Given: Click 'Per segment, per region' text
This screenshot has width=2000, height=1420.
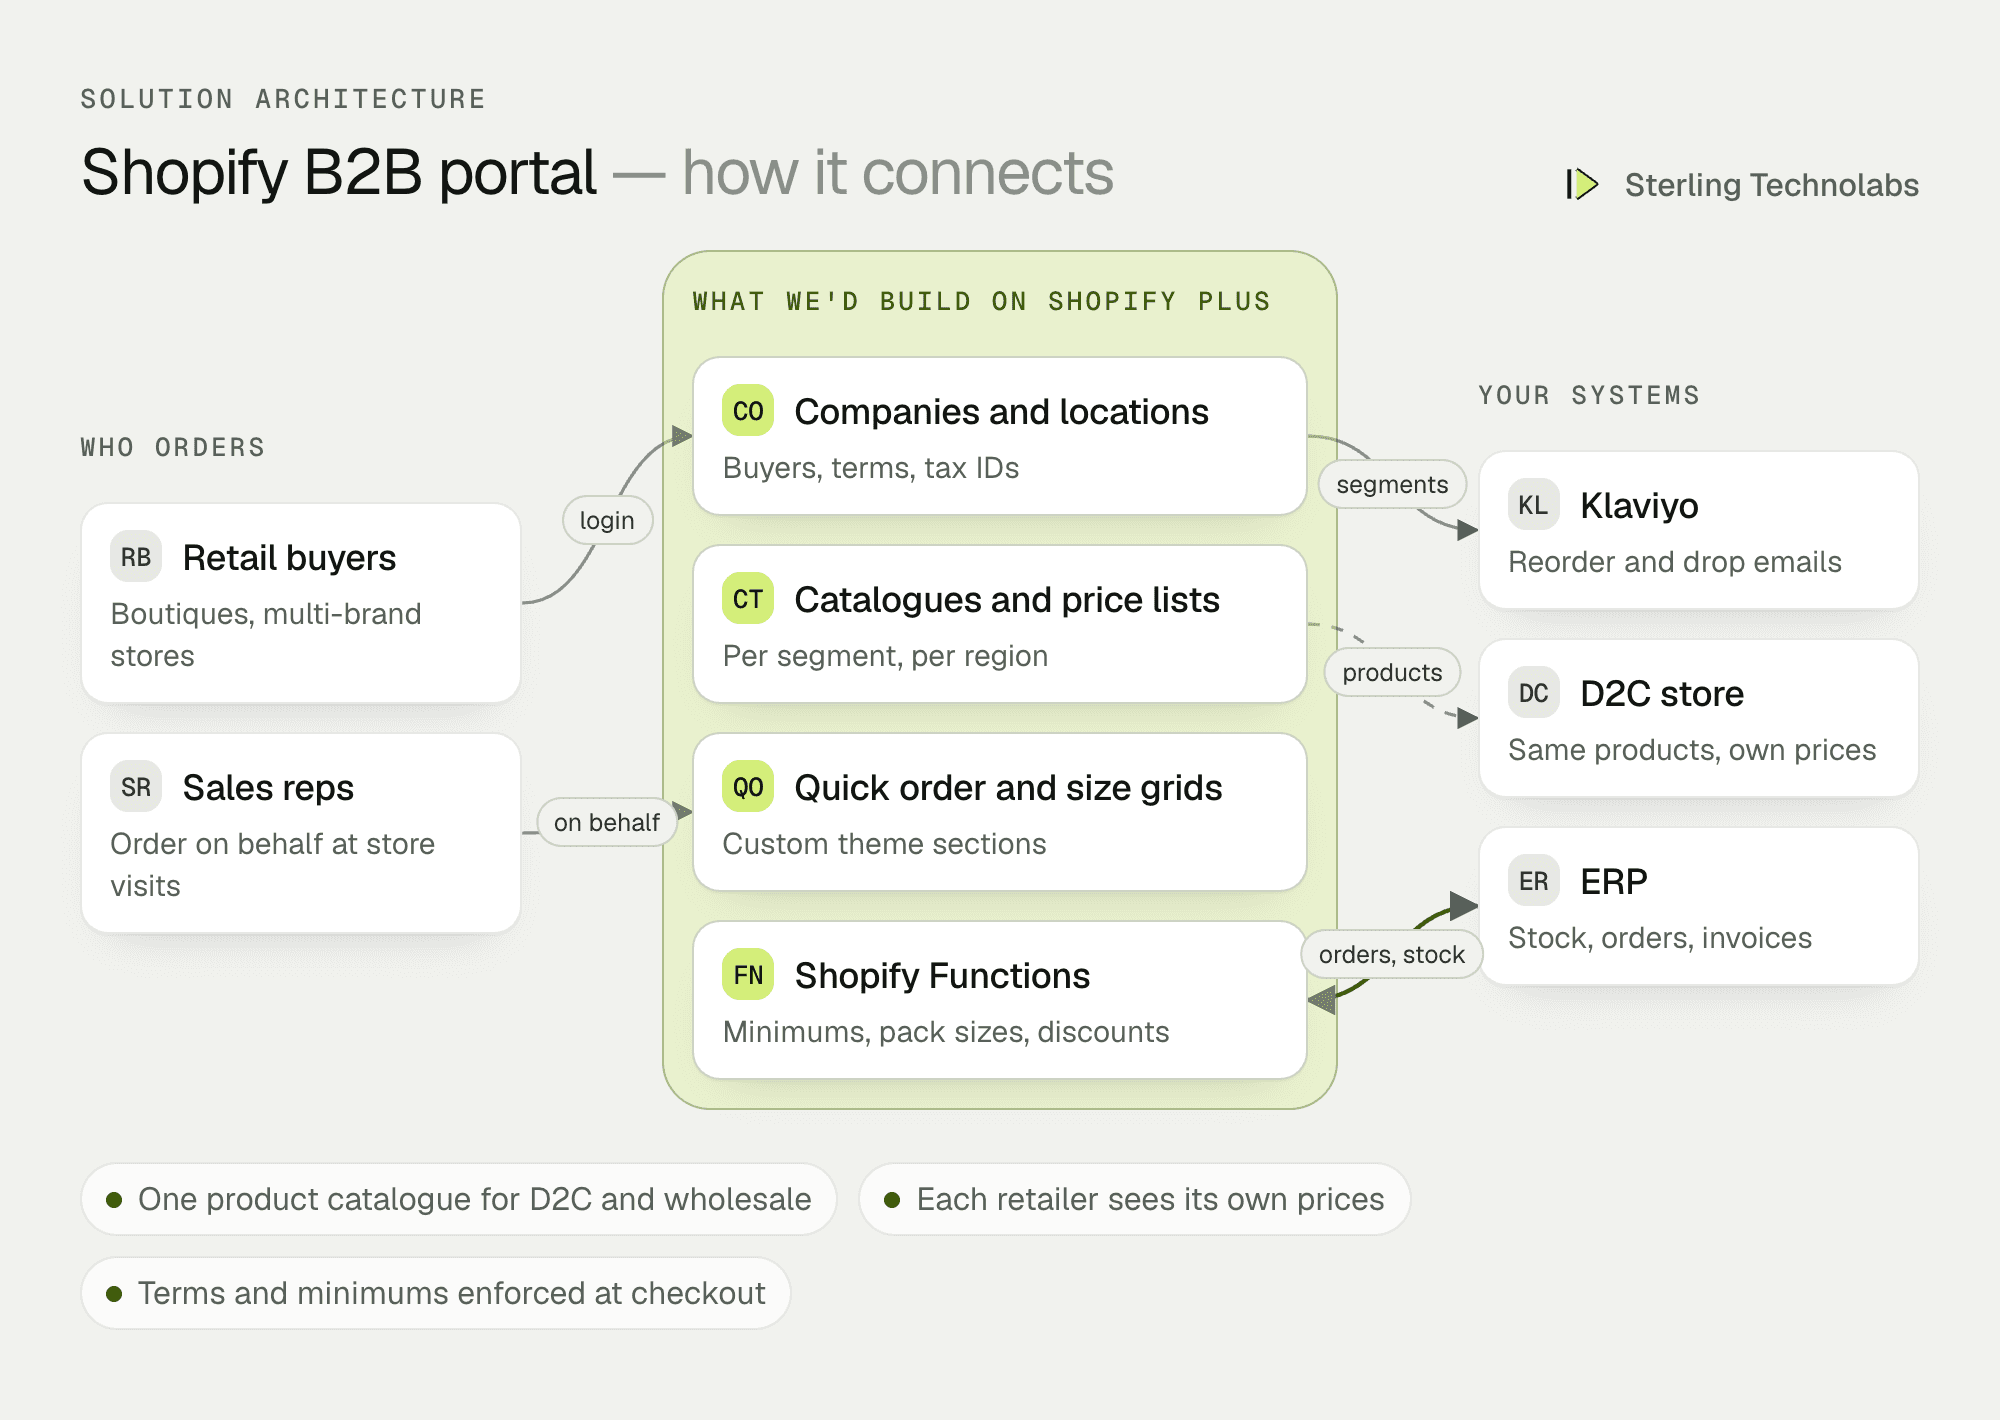Looking at the screenshot, I should pyautogui.click(x=885, y=655).
